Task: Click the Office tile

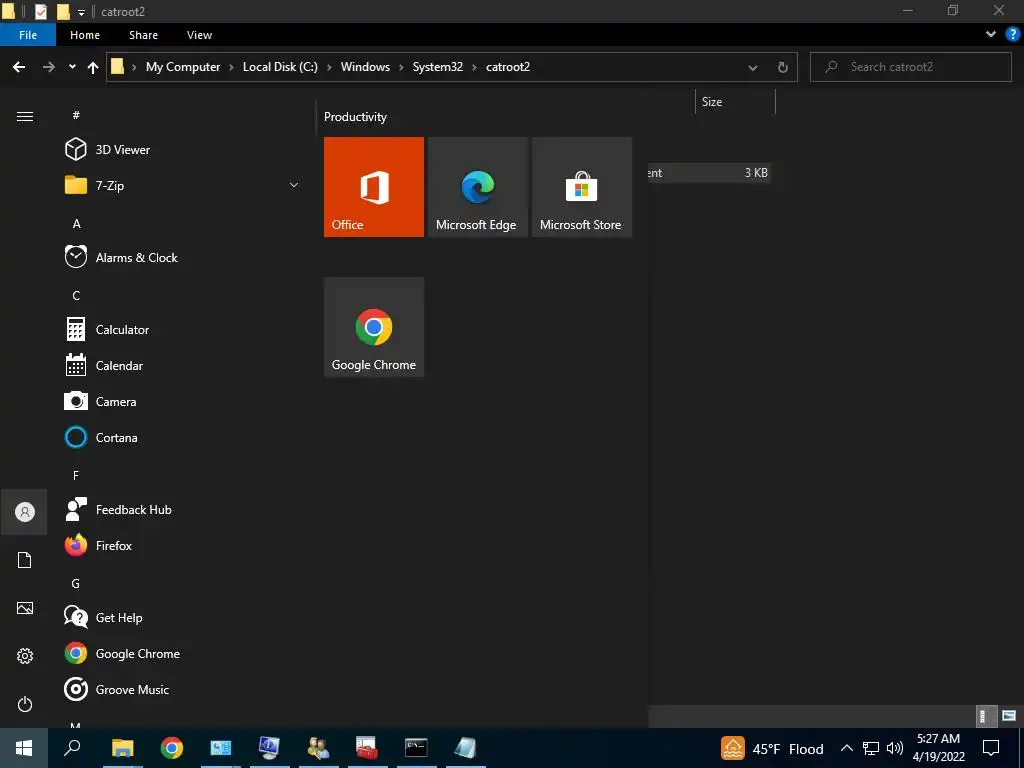Action: [x=374, y=187]
